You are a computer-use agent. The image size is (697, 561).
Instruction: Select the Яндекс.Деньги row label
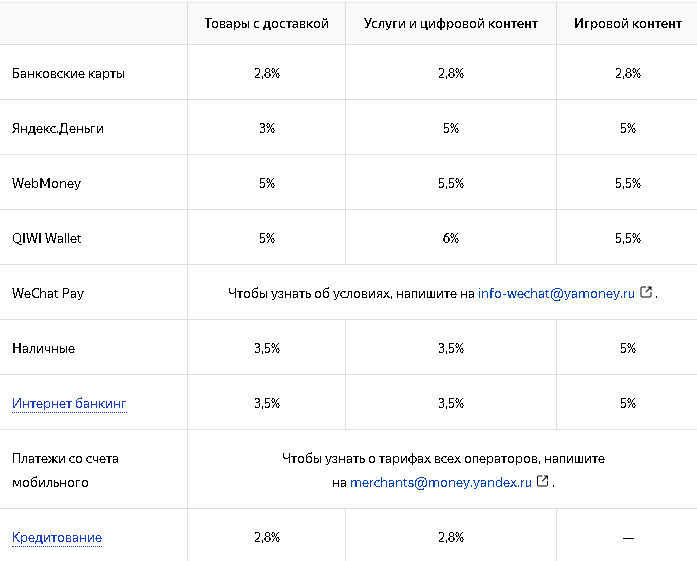58,128
